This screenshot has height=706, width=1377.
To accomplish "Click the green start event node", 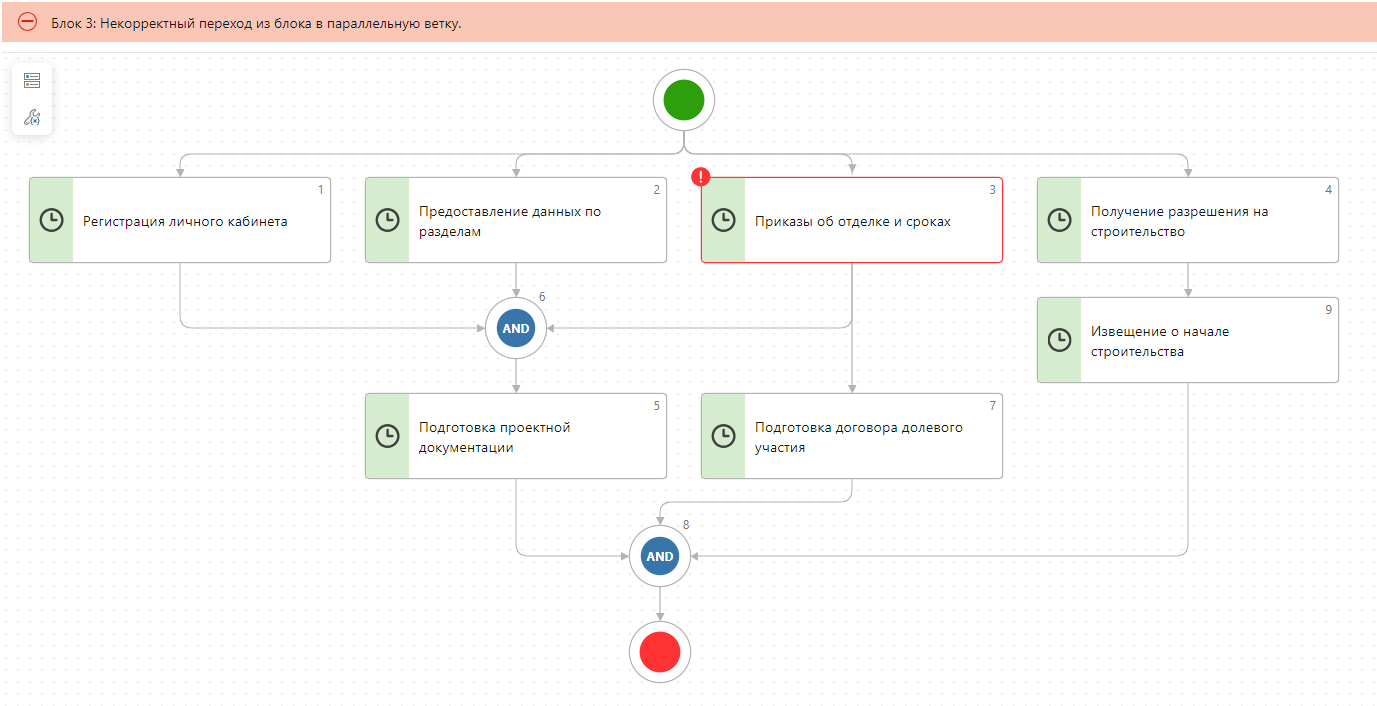I will (x=684, y=101).
